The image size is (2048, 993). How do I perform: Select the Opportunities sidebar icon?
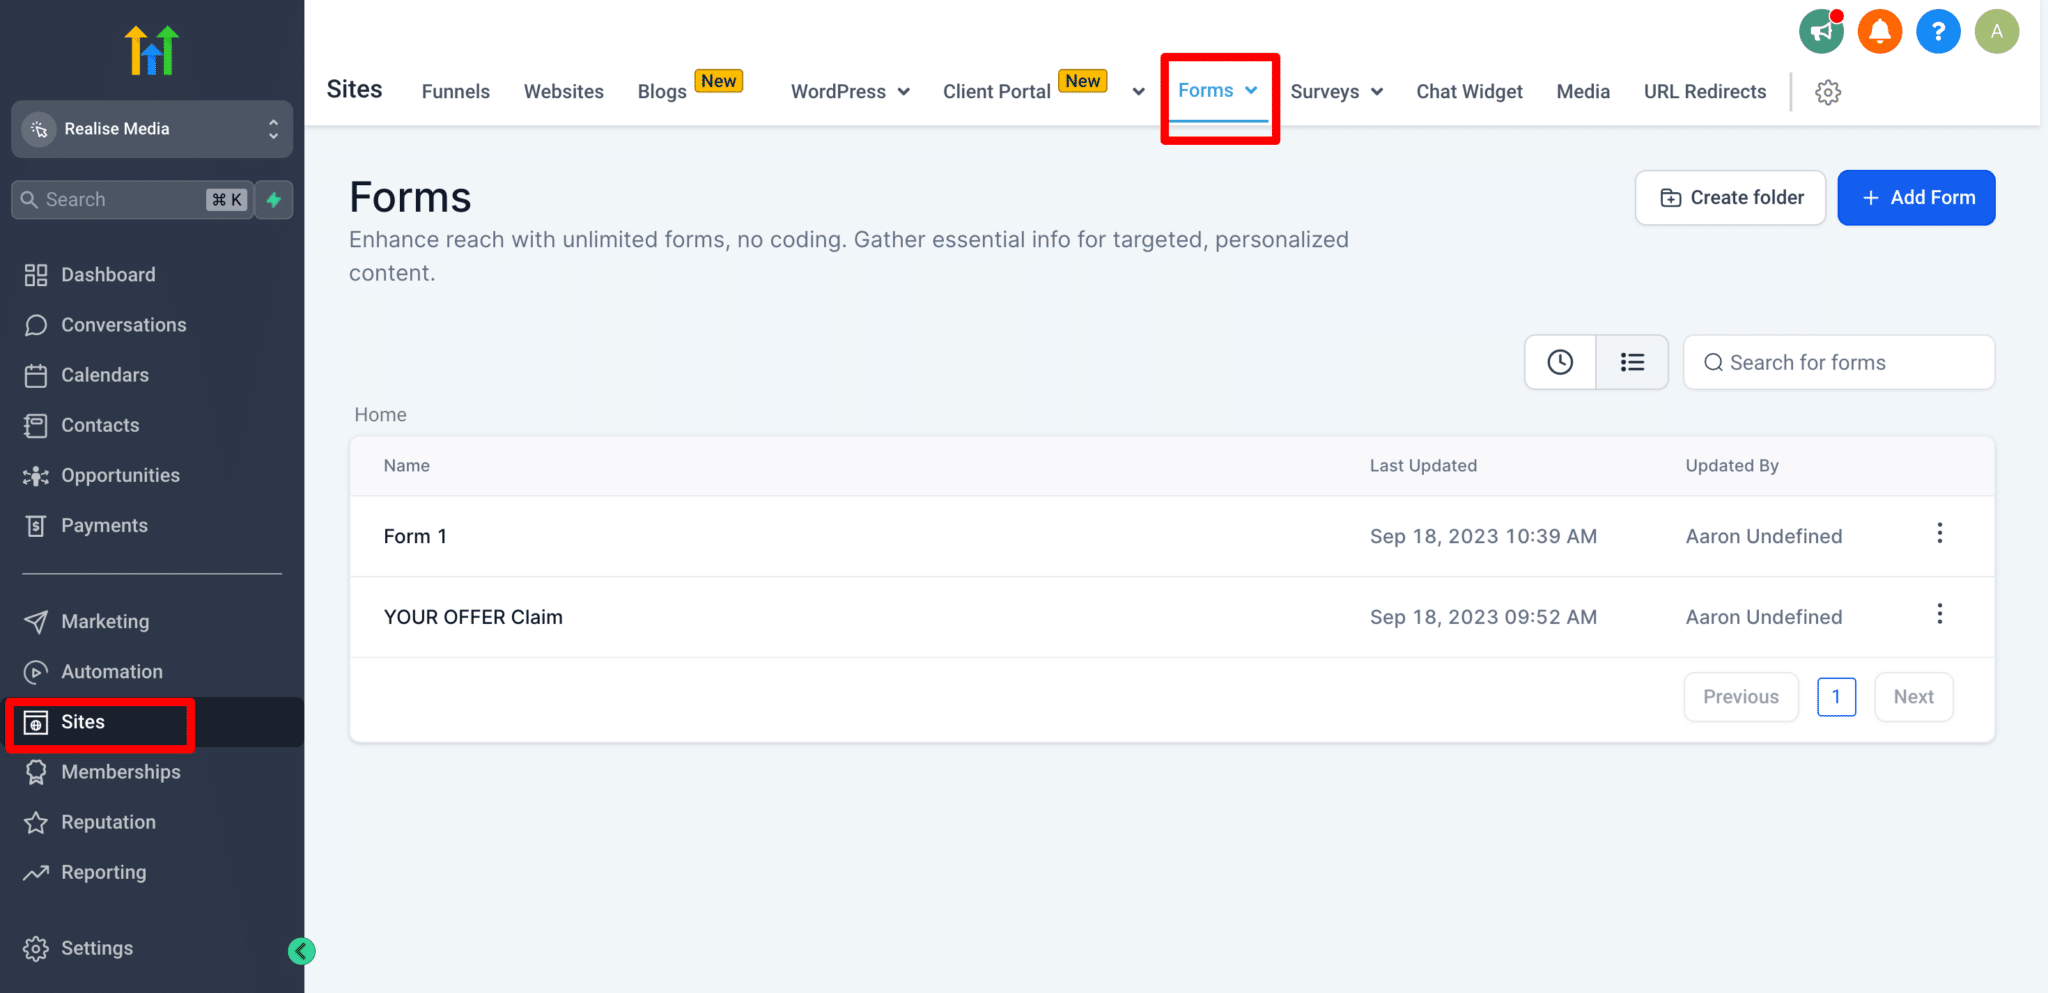pyautogui.click(x=35, y=475)
